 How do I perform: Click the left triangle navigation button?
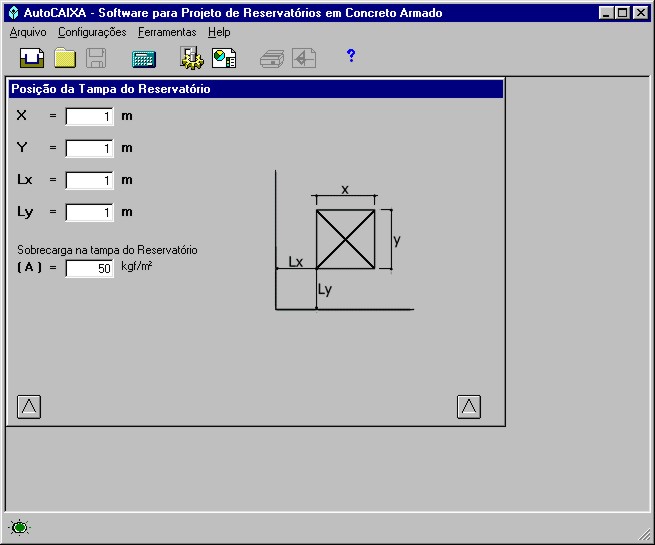[x=29, y=407]
